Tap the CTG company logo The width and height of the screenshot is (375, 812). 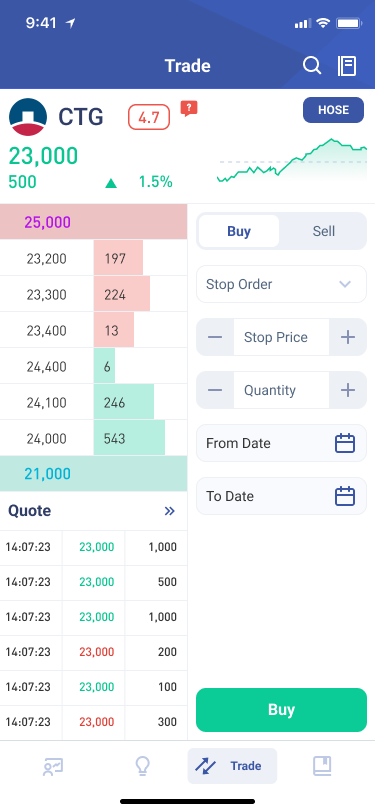[x=28, y=117]
